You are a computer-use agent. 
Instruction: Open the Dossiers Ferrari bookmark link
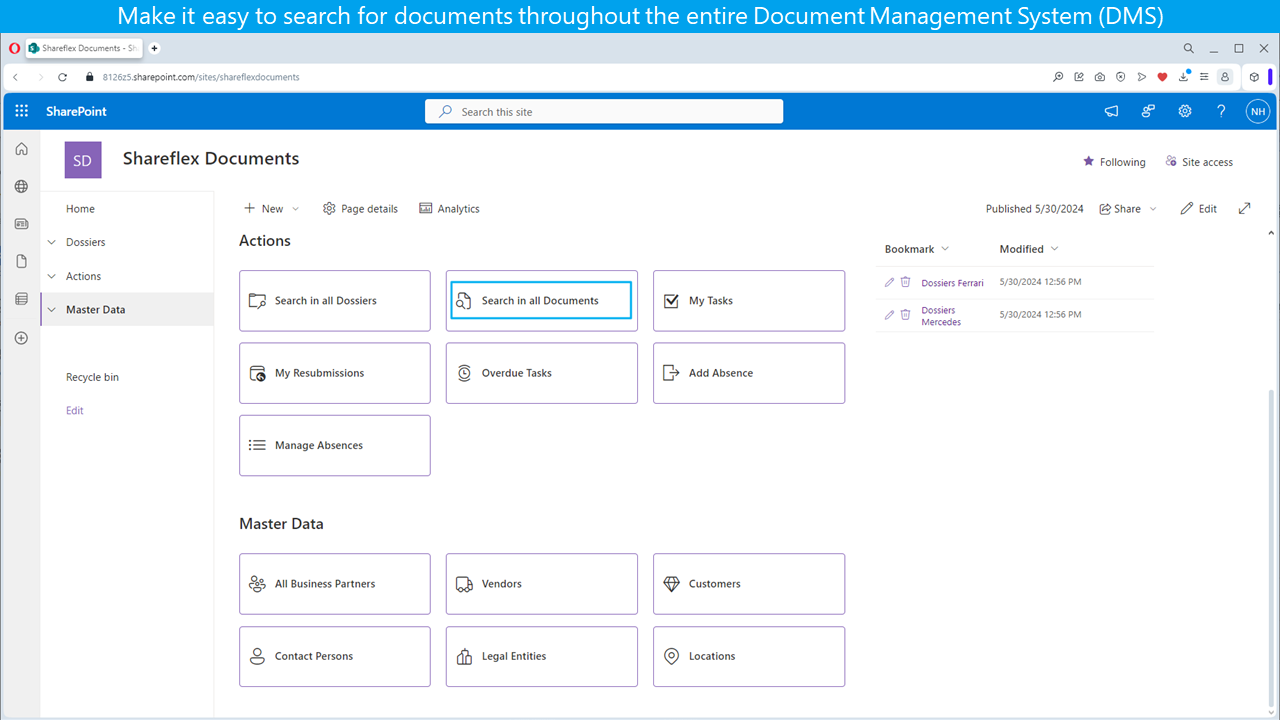click(x=952, y=283)
